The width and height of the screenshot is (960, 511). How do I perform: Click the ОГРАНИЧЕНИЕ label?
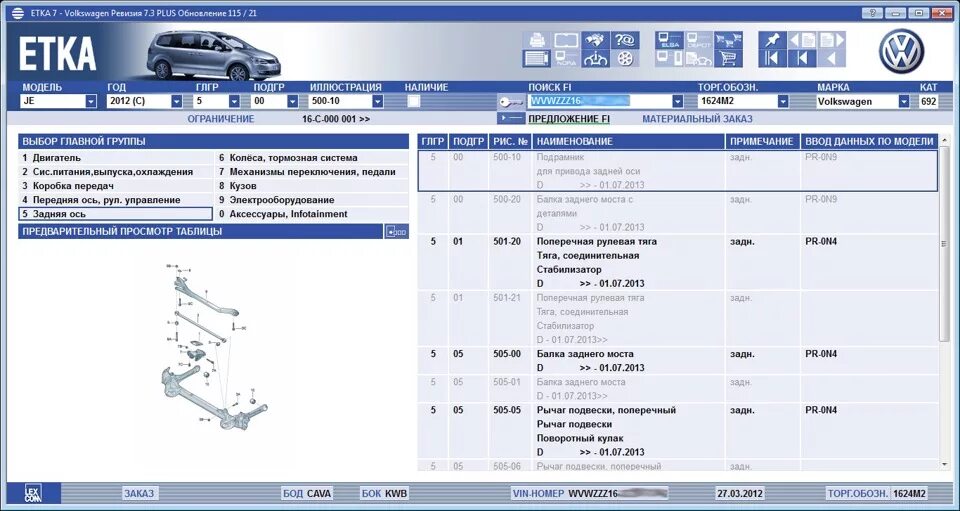coord(220,119)
